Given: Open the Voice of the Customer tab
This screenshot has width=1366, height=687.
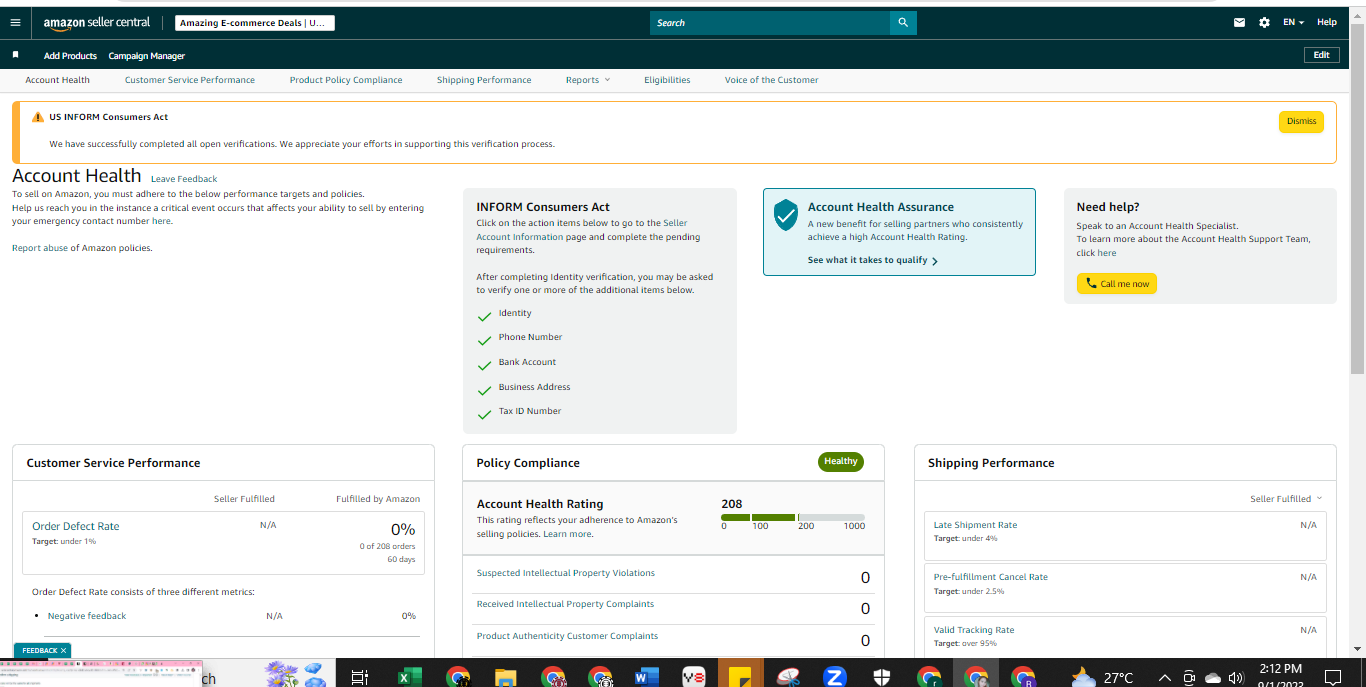Looking at the screenshot, I should click(x=772, y=80).
